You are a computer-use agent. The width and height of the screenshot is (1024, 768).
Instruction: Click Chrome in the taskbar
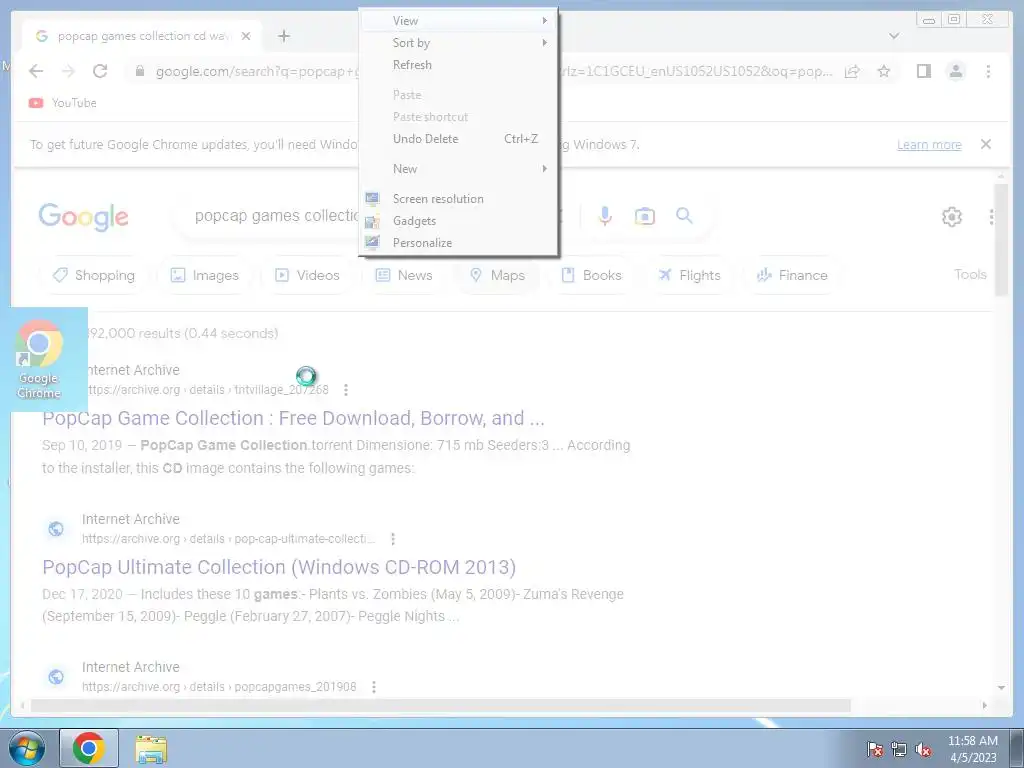click(89, 748)
